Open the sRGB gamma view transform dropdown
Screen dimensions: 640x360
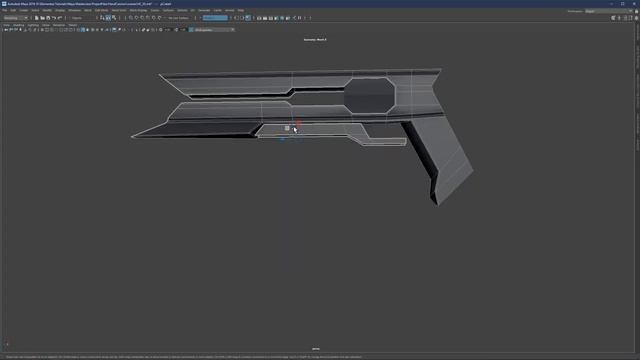point(214,30)
